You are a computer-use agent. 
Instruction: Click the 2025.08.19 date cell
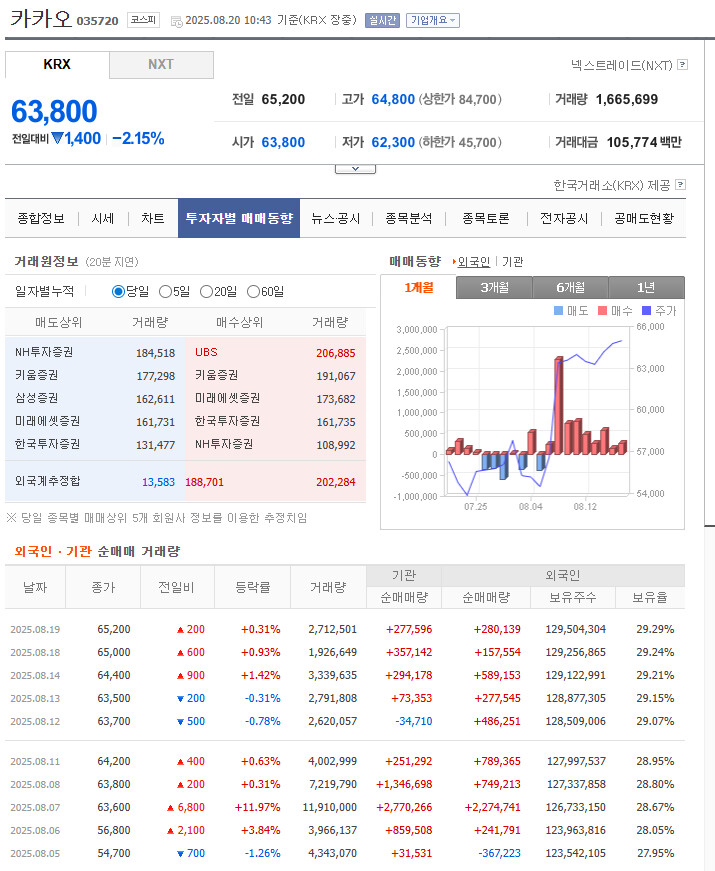(35, 629)
